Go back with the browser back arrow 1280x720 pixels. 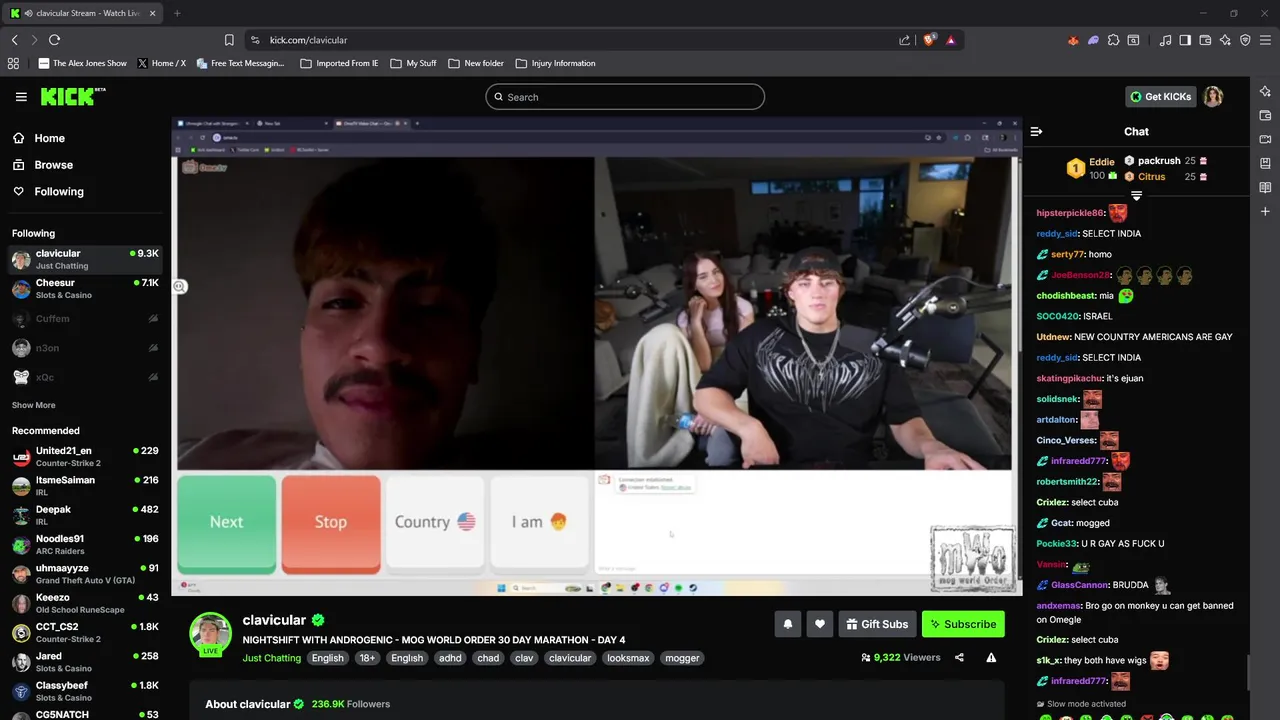point(15,40)
